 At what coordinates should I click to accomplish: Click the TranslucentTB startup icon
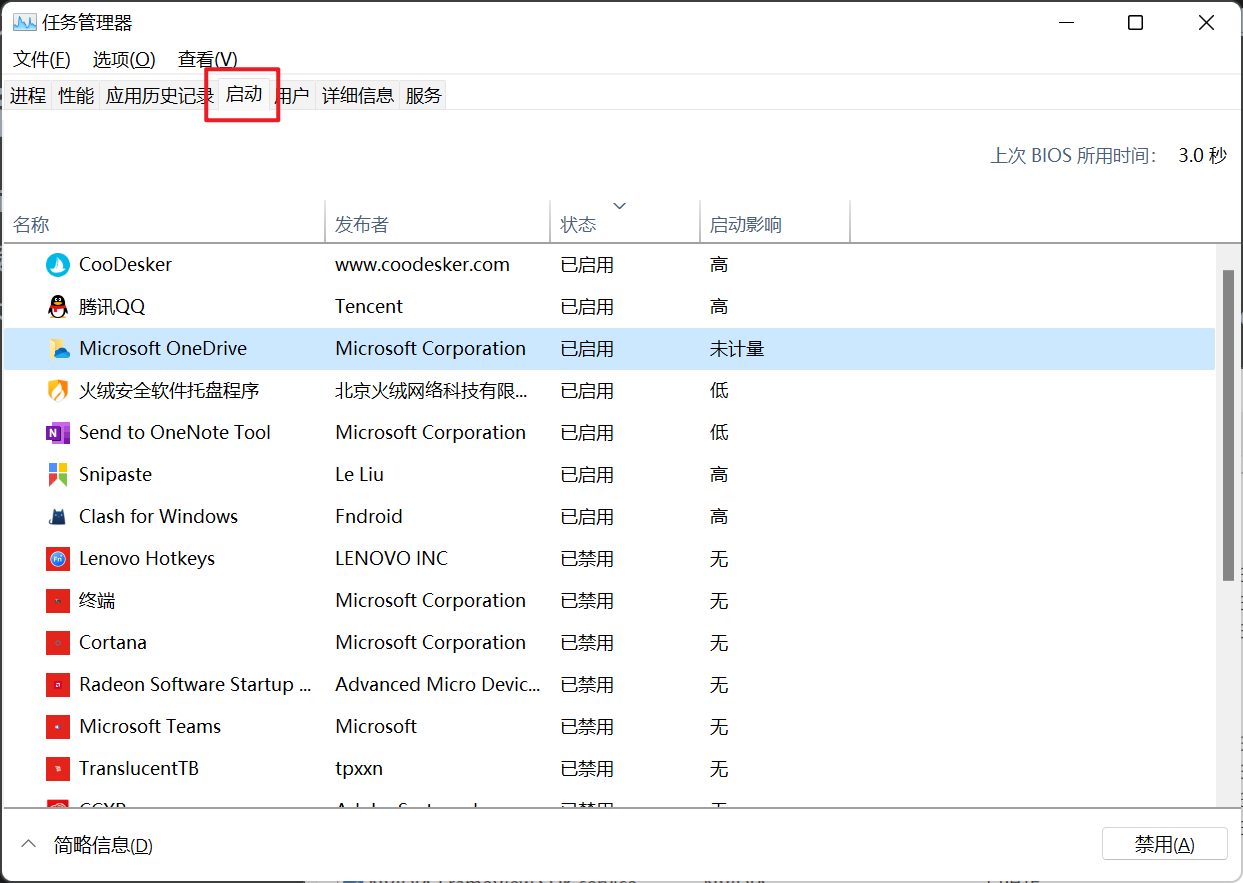[58, 769]
